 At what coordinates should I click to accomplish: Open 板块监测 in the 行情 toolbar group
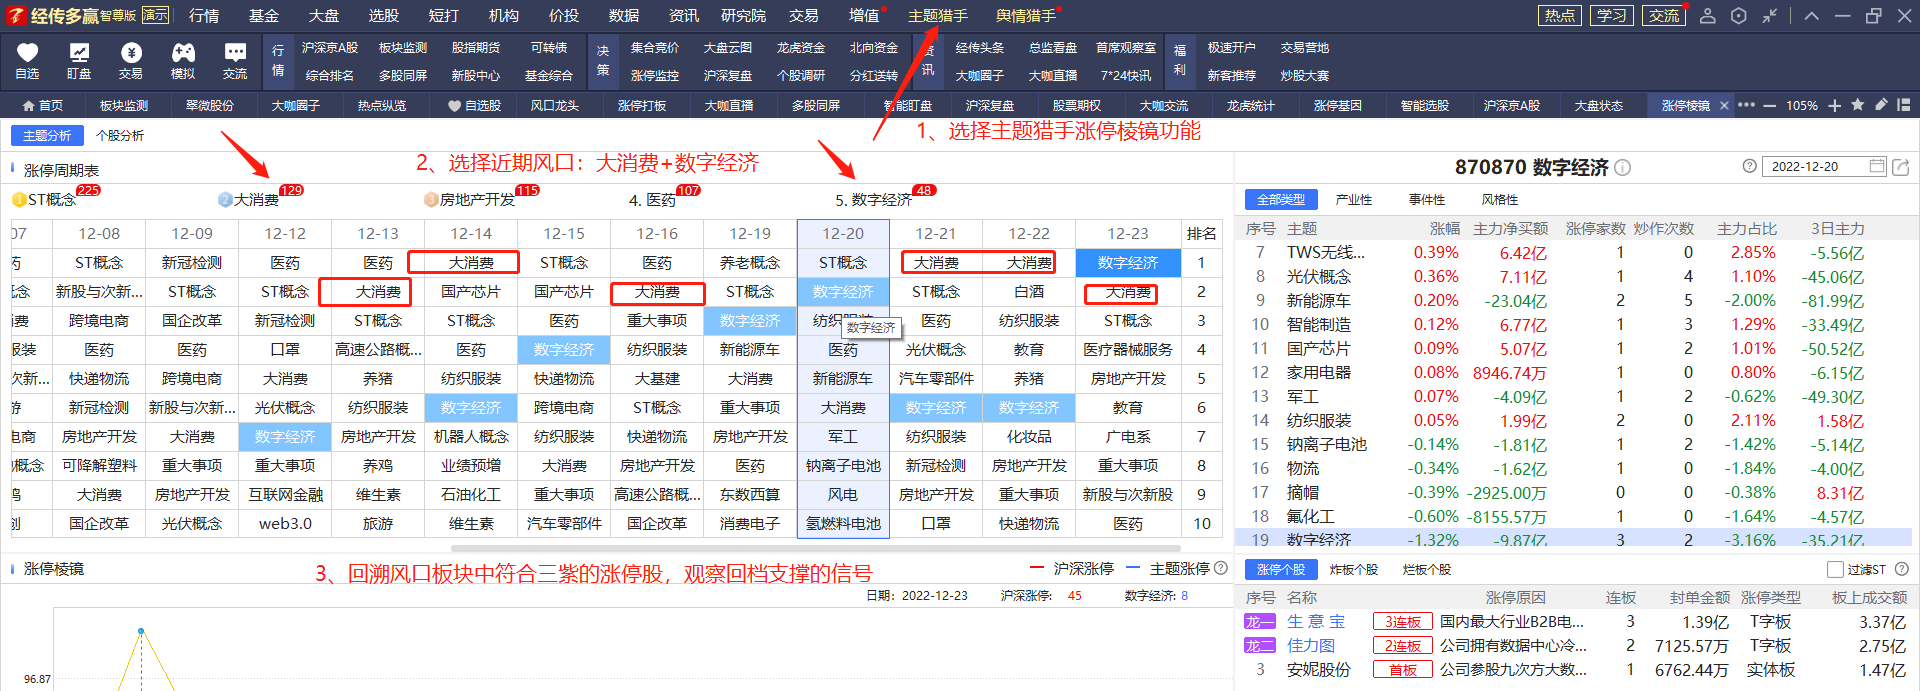(x=403, y=47)
